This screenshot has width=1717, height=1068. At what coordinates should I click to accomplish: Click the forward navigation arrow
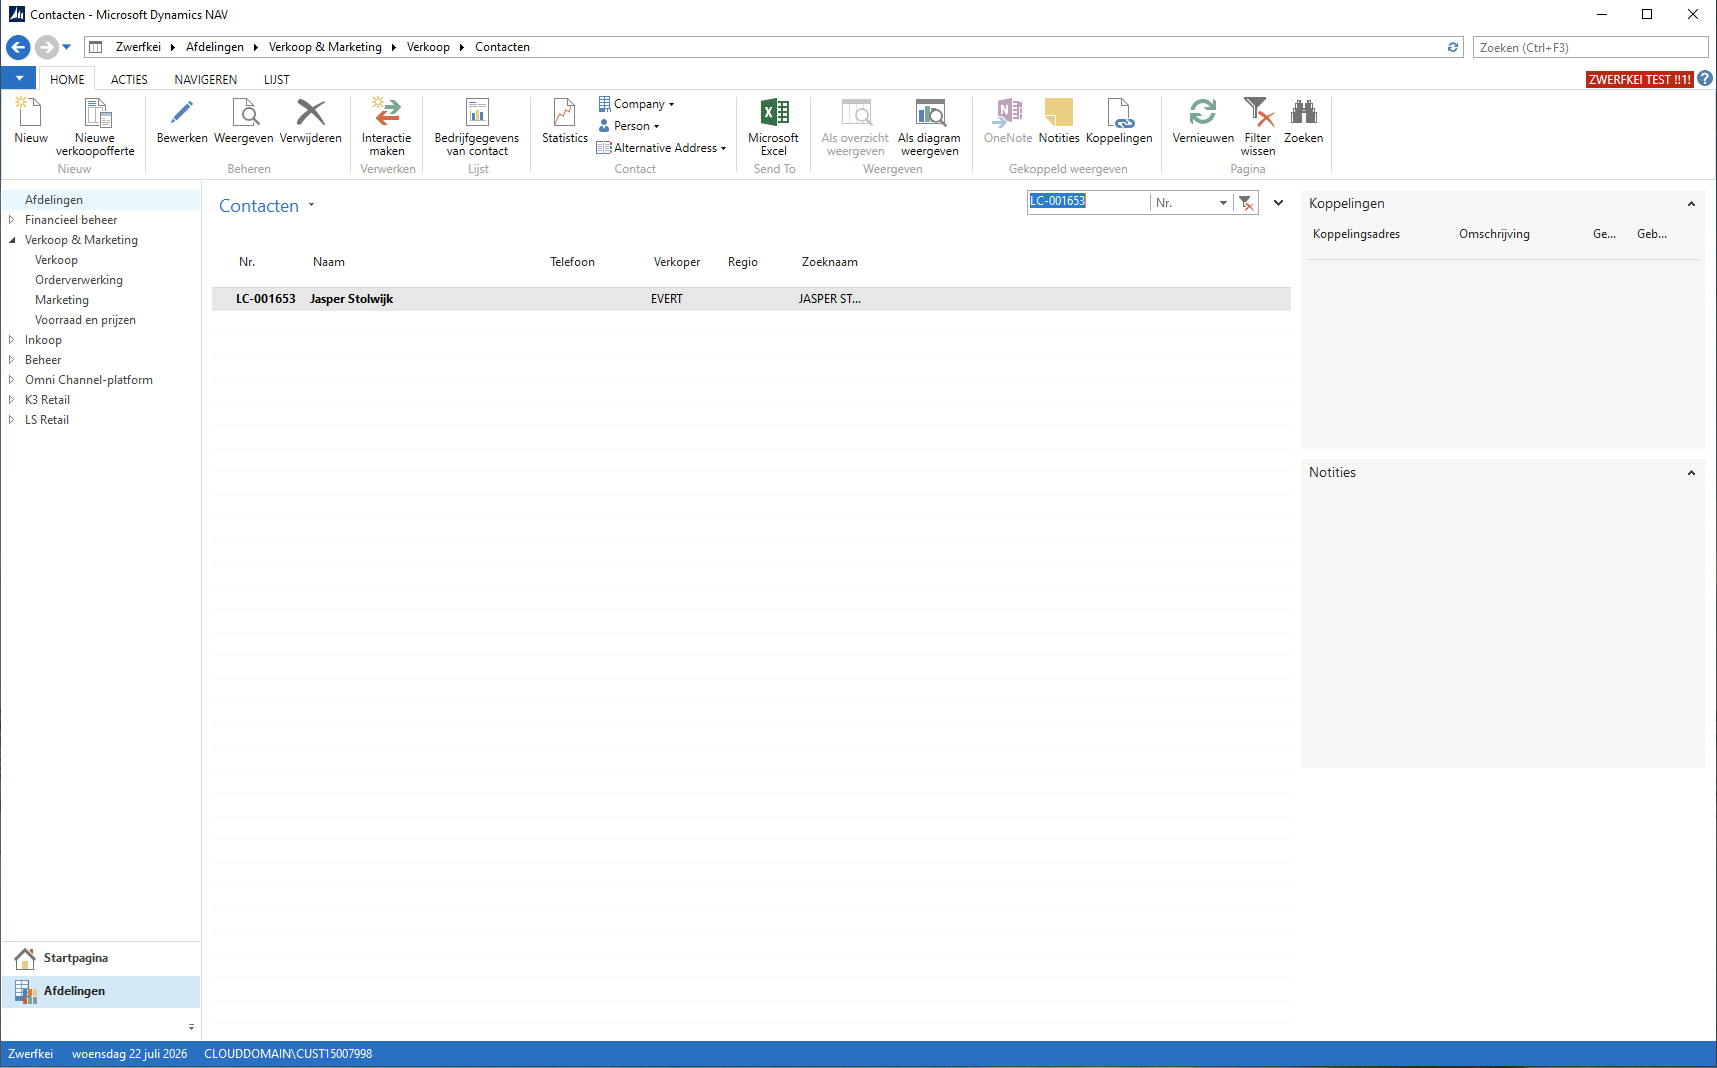pyautogui.click(x=46, y=47)
